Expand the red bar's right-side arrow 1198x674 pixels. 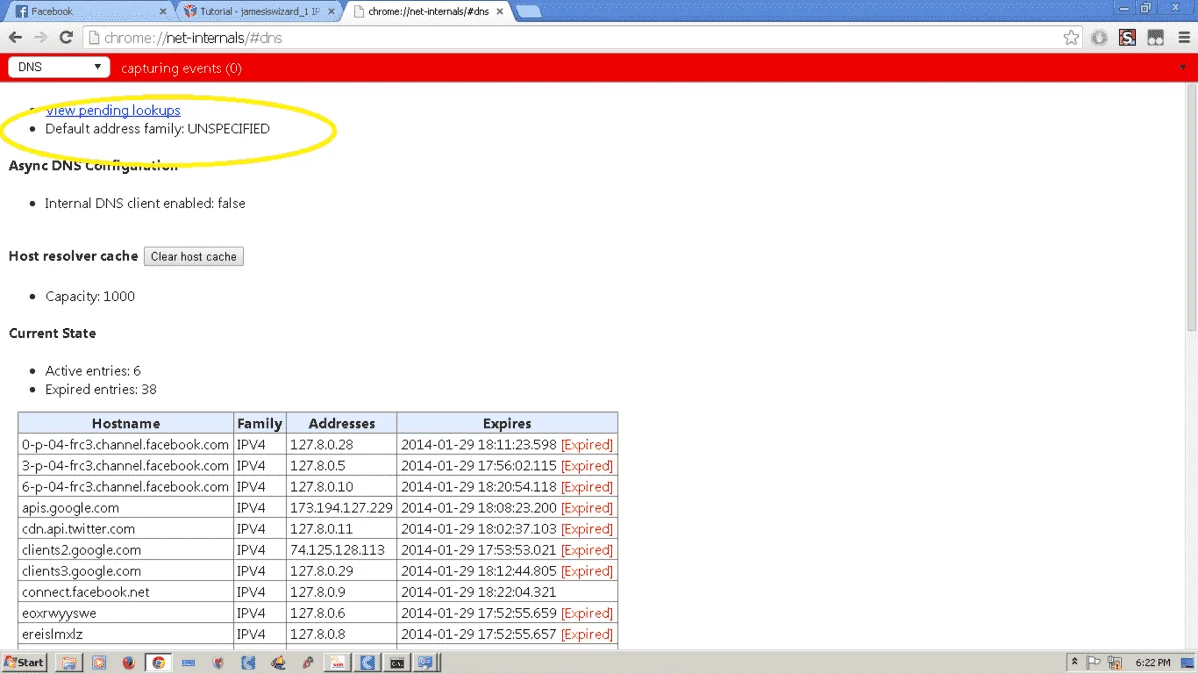[x=1183, y=68]
